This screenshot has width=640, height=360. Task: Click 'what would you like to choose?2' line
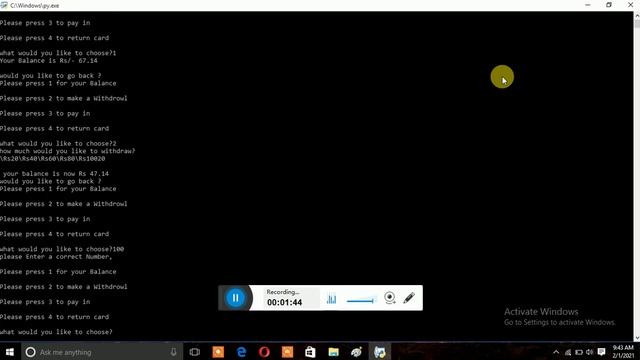click(x=58, y=144)
